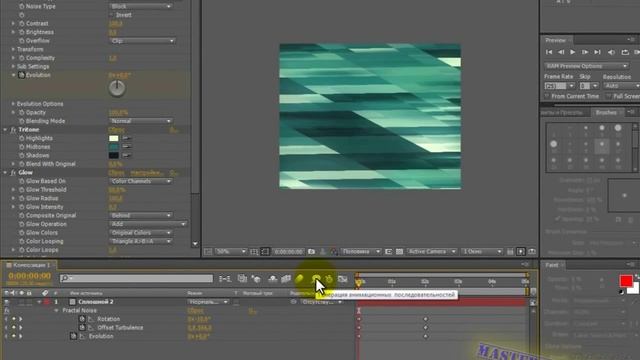The width and height of the screenshot is (640, 360).
Task: Pick Highlights color with eyedropper
Action: pyautogui.click(x=127, y=138)
